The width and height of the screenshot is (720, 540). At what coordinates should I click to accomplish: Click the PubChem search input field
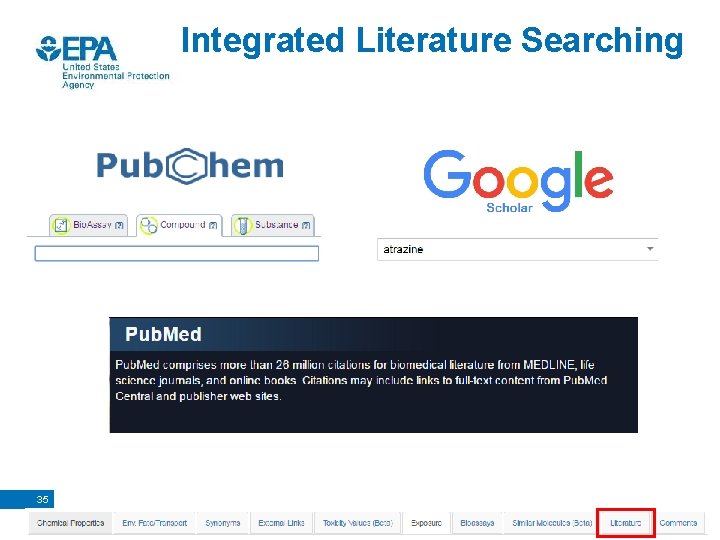177,253
